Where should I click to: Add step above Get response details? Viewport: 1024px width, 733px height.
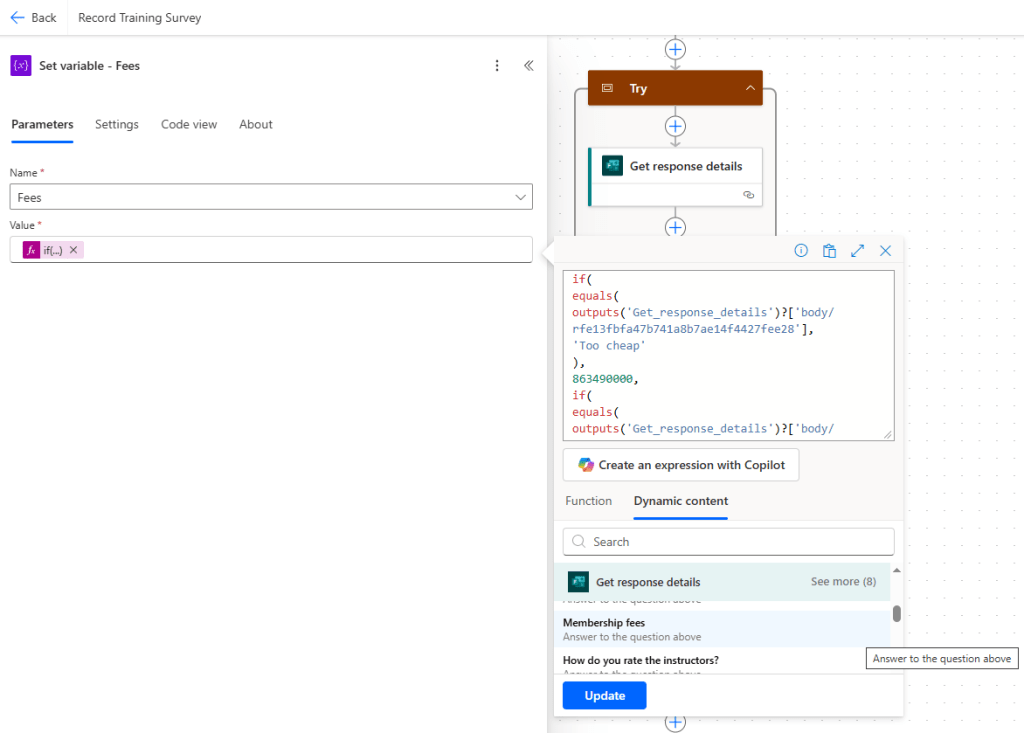676,126
